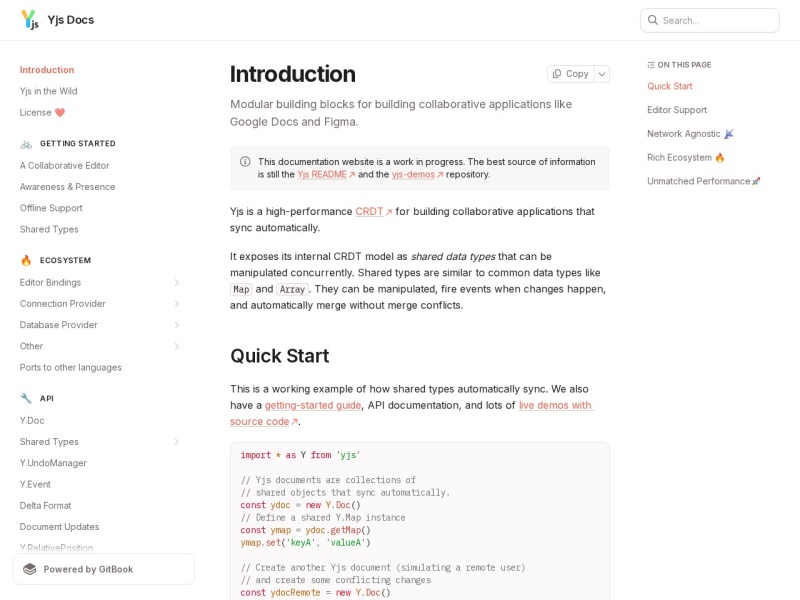This screenshot has width=800, height=600.
Task: Open the Y.Doc API page
Action: [32, 421]
